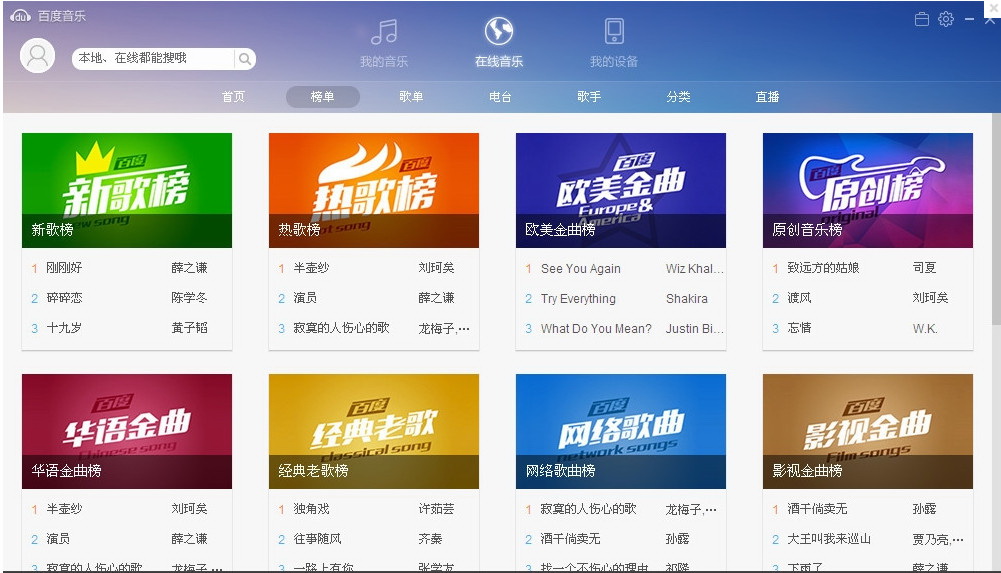Play 渡风 in 原创音乐榜
The image size is (1001, 573).
[x=799, y=298]
